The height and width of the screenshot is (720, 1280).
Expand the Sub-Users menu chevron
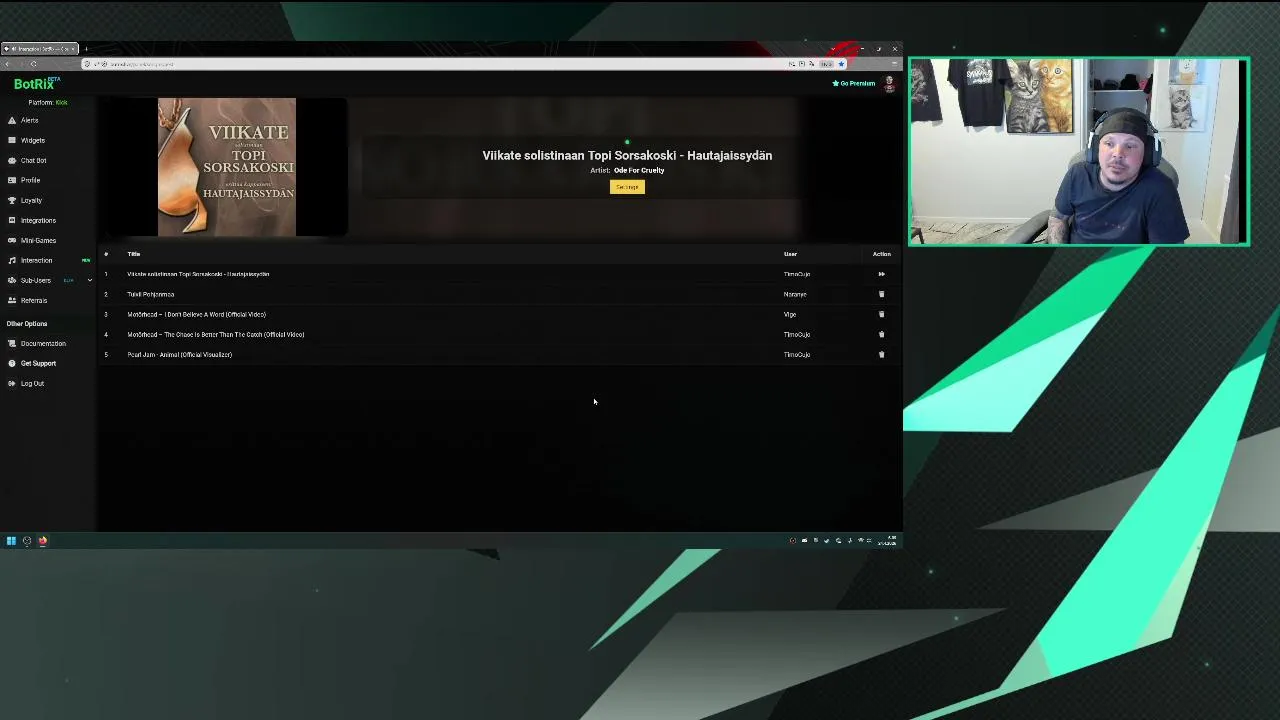pyautogui.click(x=89, y=280)
